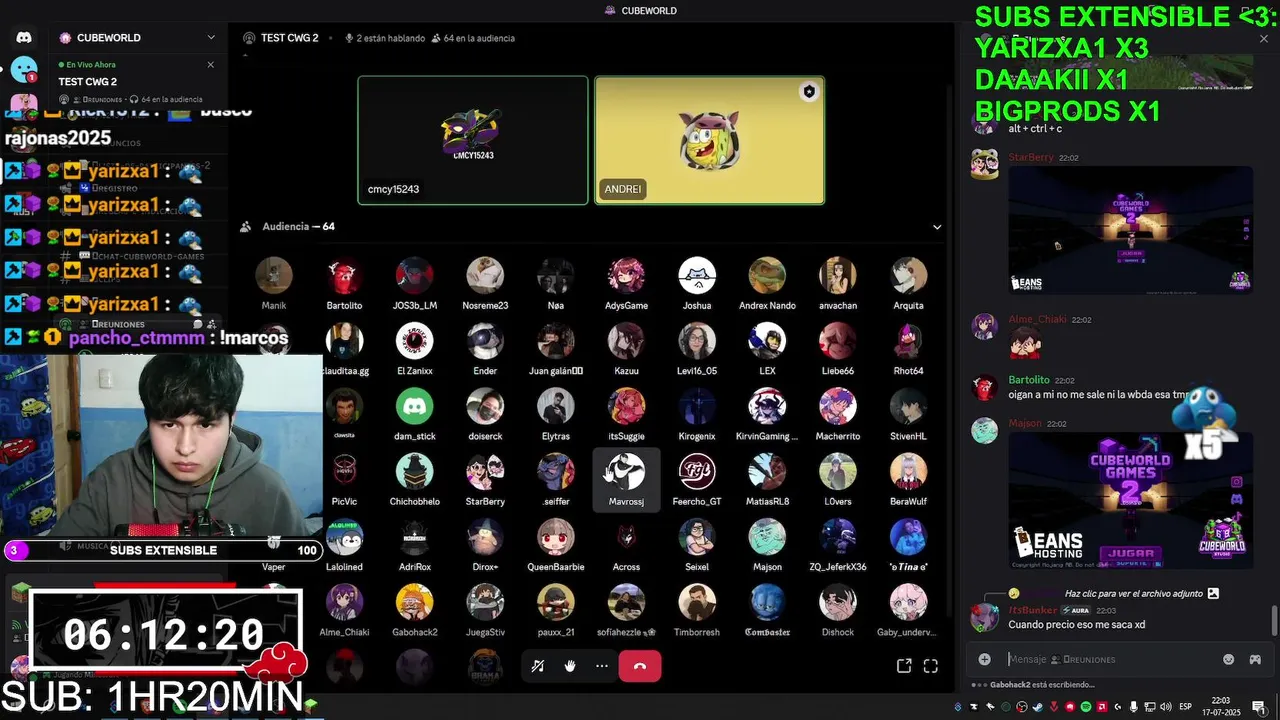Viewport: 1280px width, 720px height.
Task: Disconnect with the red hang-up button
Action: coord(640,666)
